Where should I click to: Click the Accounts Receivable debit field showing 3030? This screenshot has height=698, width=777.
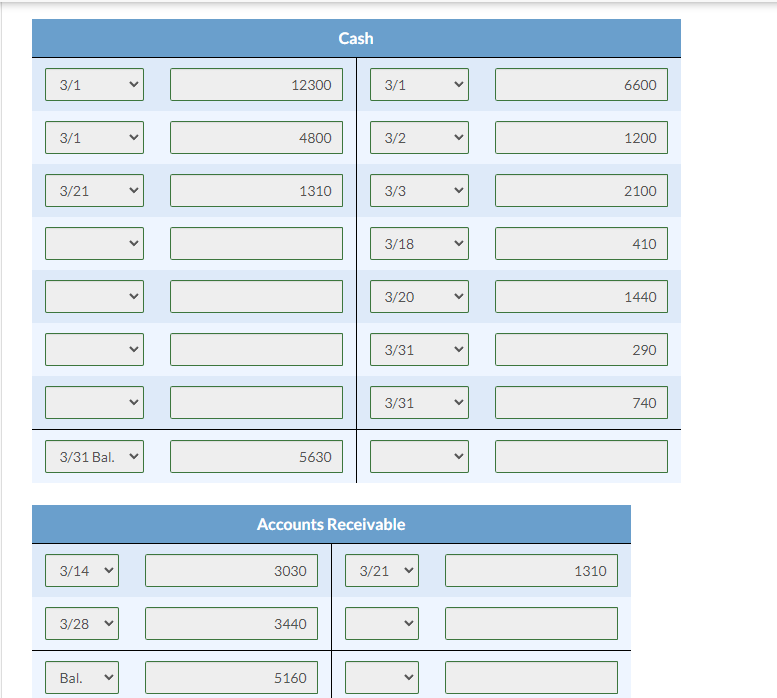click(231, 571)
